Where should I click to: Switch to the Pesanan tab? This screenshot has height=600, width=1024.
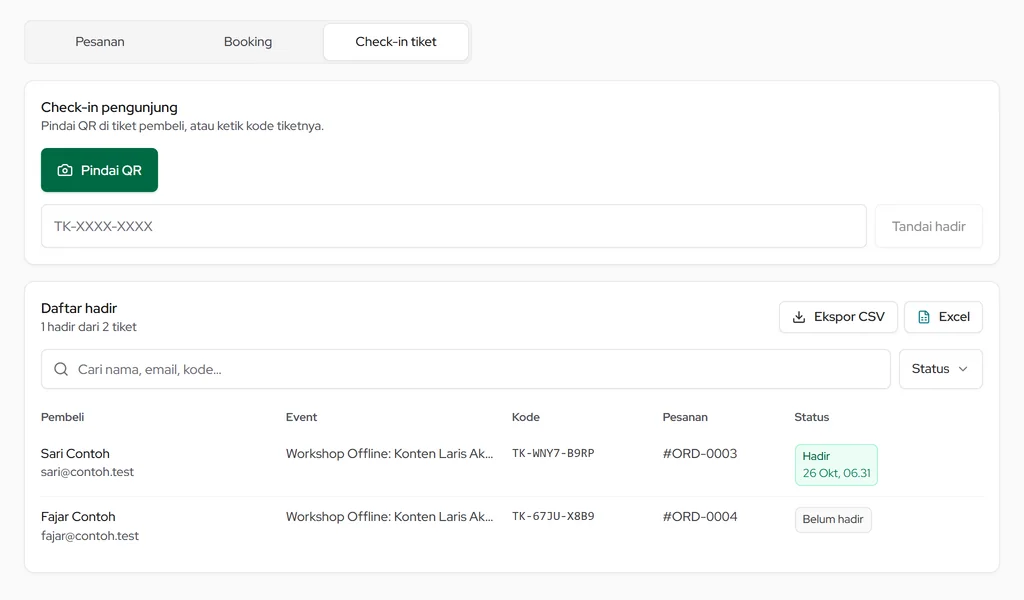[100, 42]
